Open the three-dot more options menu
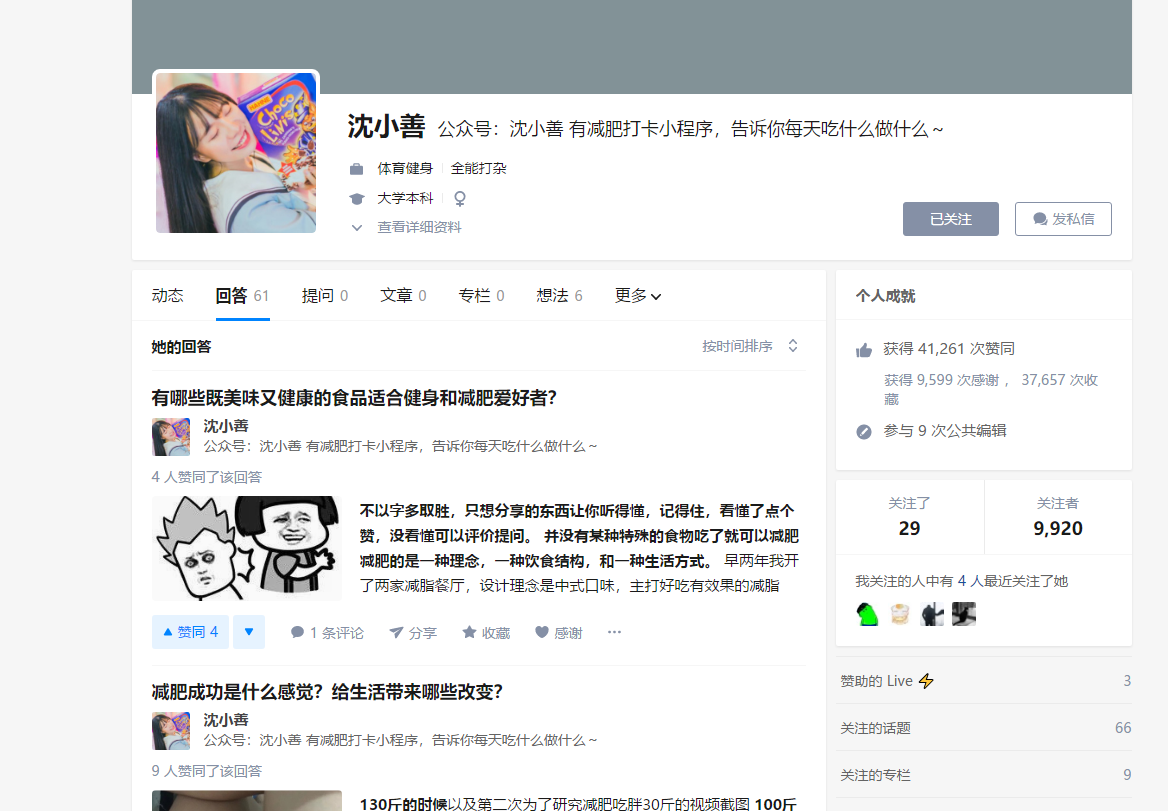Screen dimensions: 1168x811 coord(614,632)
